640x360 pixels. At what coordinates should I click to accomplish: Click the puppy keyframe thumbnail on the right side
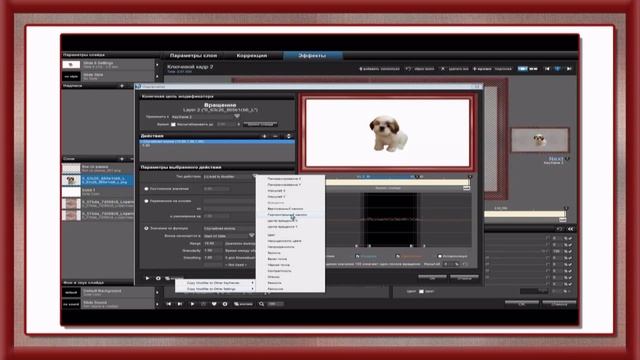(x=540, y=140)
